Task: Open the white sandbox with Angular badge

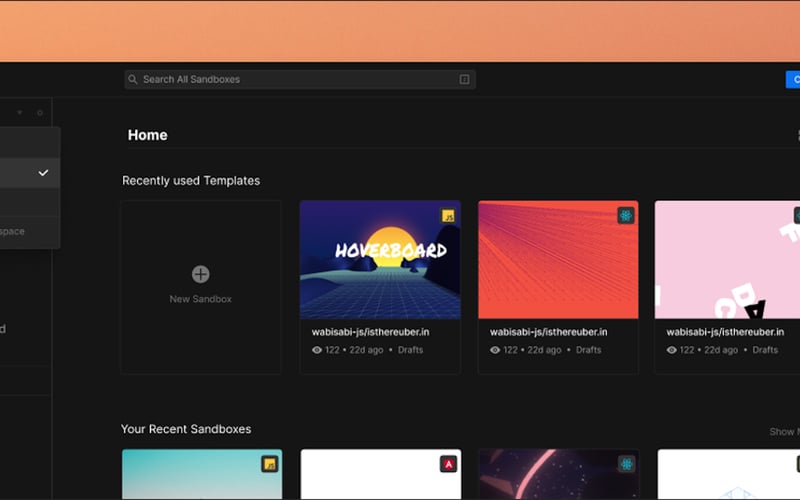Action: click(381, 474)
